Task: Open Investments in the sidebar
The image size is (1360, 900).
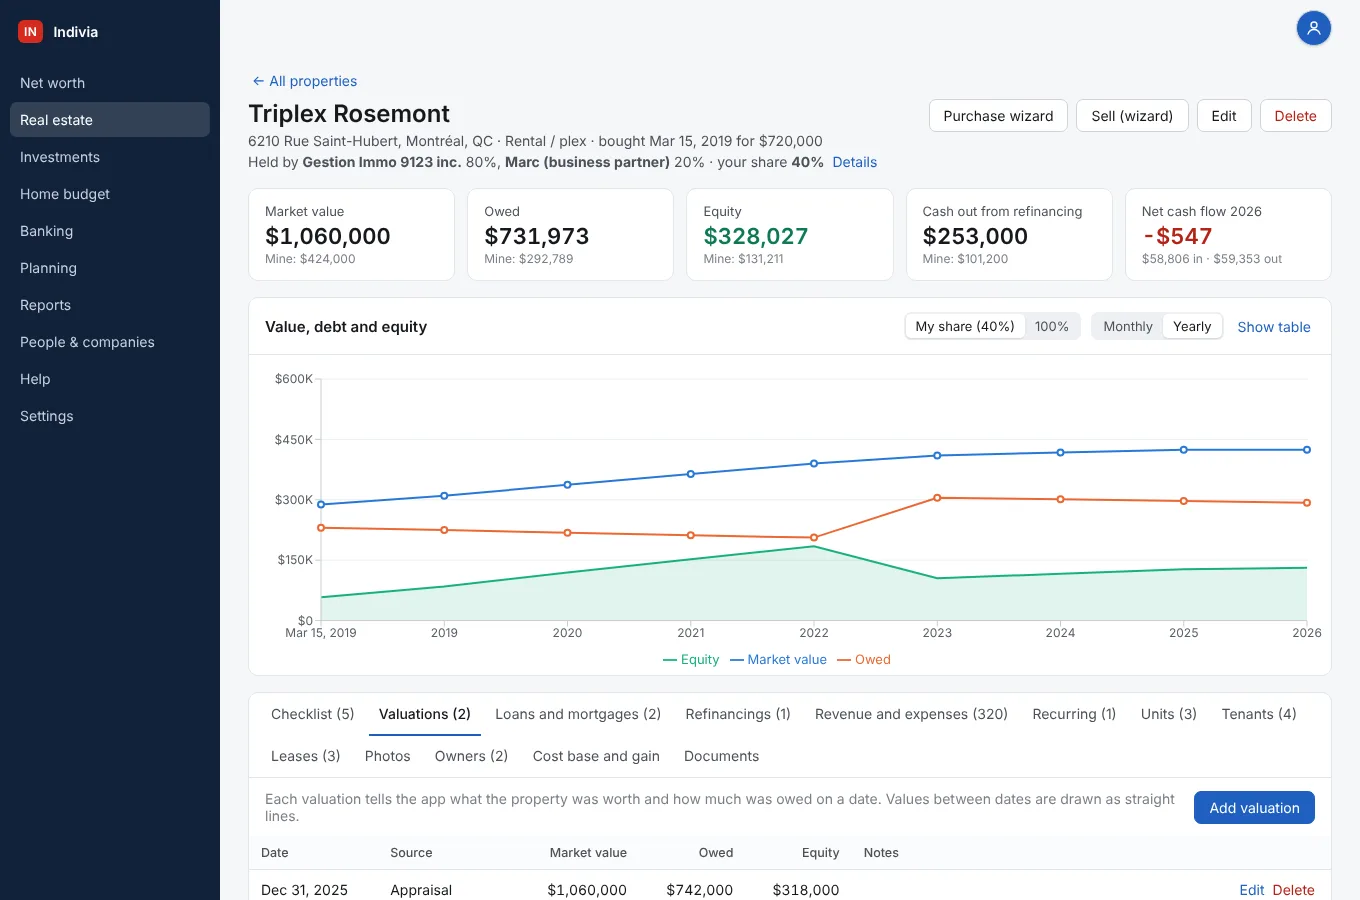Action: pos(110,157)
